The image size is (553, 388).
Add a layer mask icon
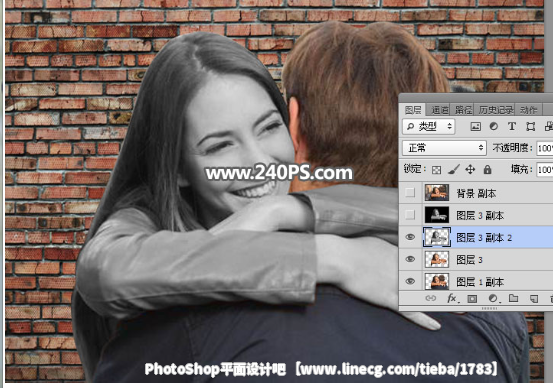coord(472,299)
